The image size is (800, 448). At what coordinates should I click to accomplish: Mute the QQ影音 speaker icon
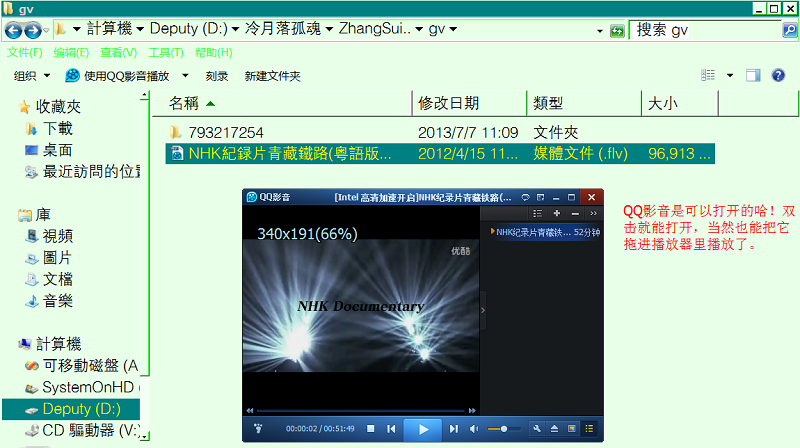[x=474, y=429]
